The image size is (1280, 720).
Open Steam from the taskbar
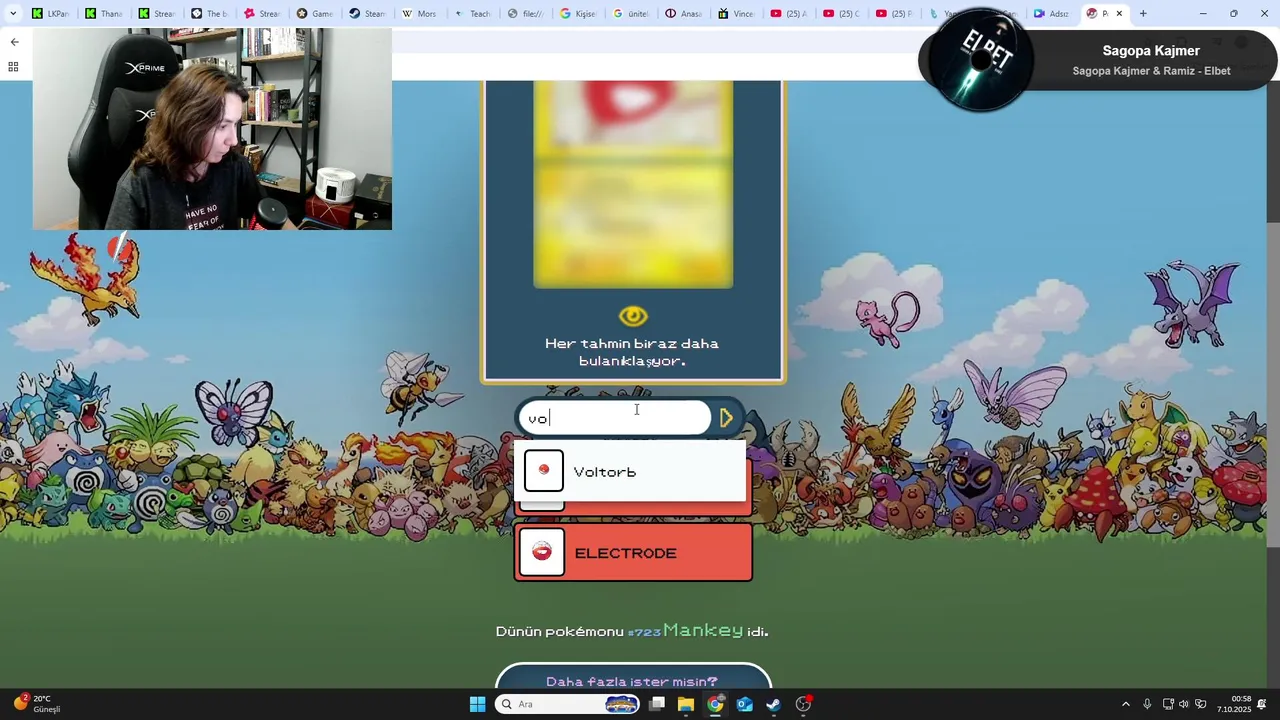pyautogui.click(x=773, y=704)
